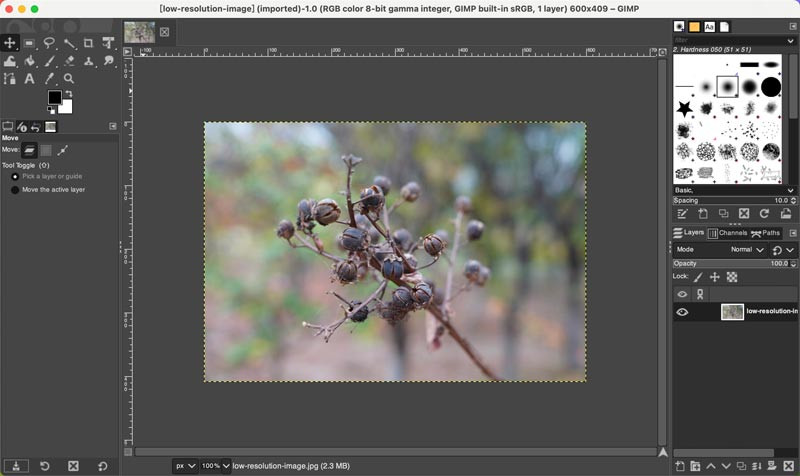The height and width of the screenshot is (476, 800).
Task: Select the Bucket Fill tool
Action: (x=29, y=61)
